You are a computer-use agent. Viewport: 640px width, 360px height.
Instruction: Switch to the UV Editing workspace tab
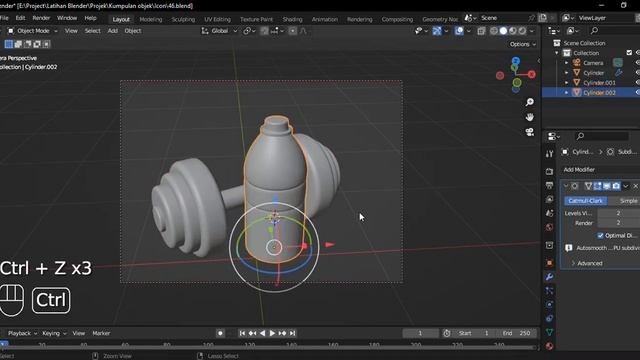(217, 19)
